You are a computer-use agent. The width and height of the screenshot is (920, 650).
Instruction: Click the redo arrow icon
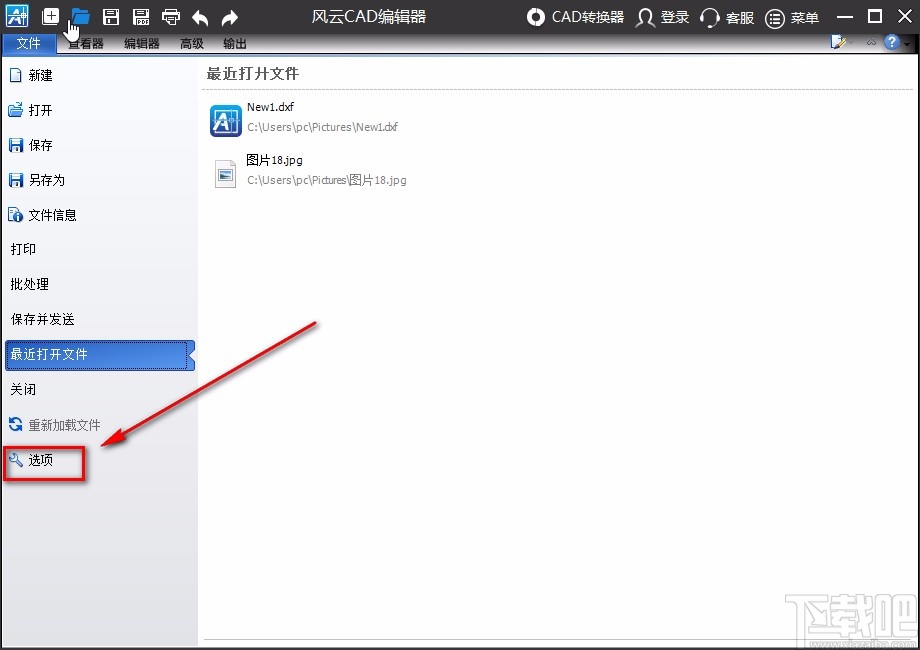pyautogui.click(x=230, y=17)
